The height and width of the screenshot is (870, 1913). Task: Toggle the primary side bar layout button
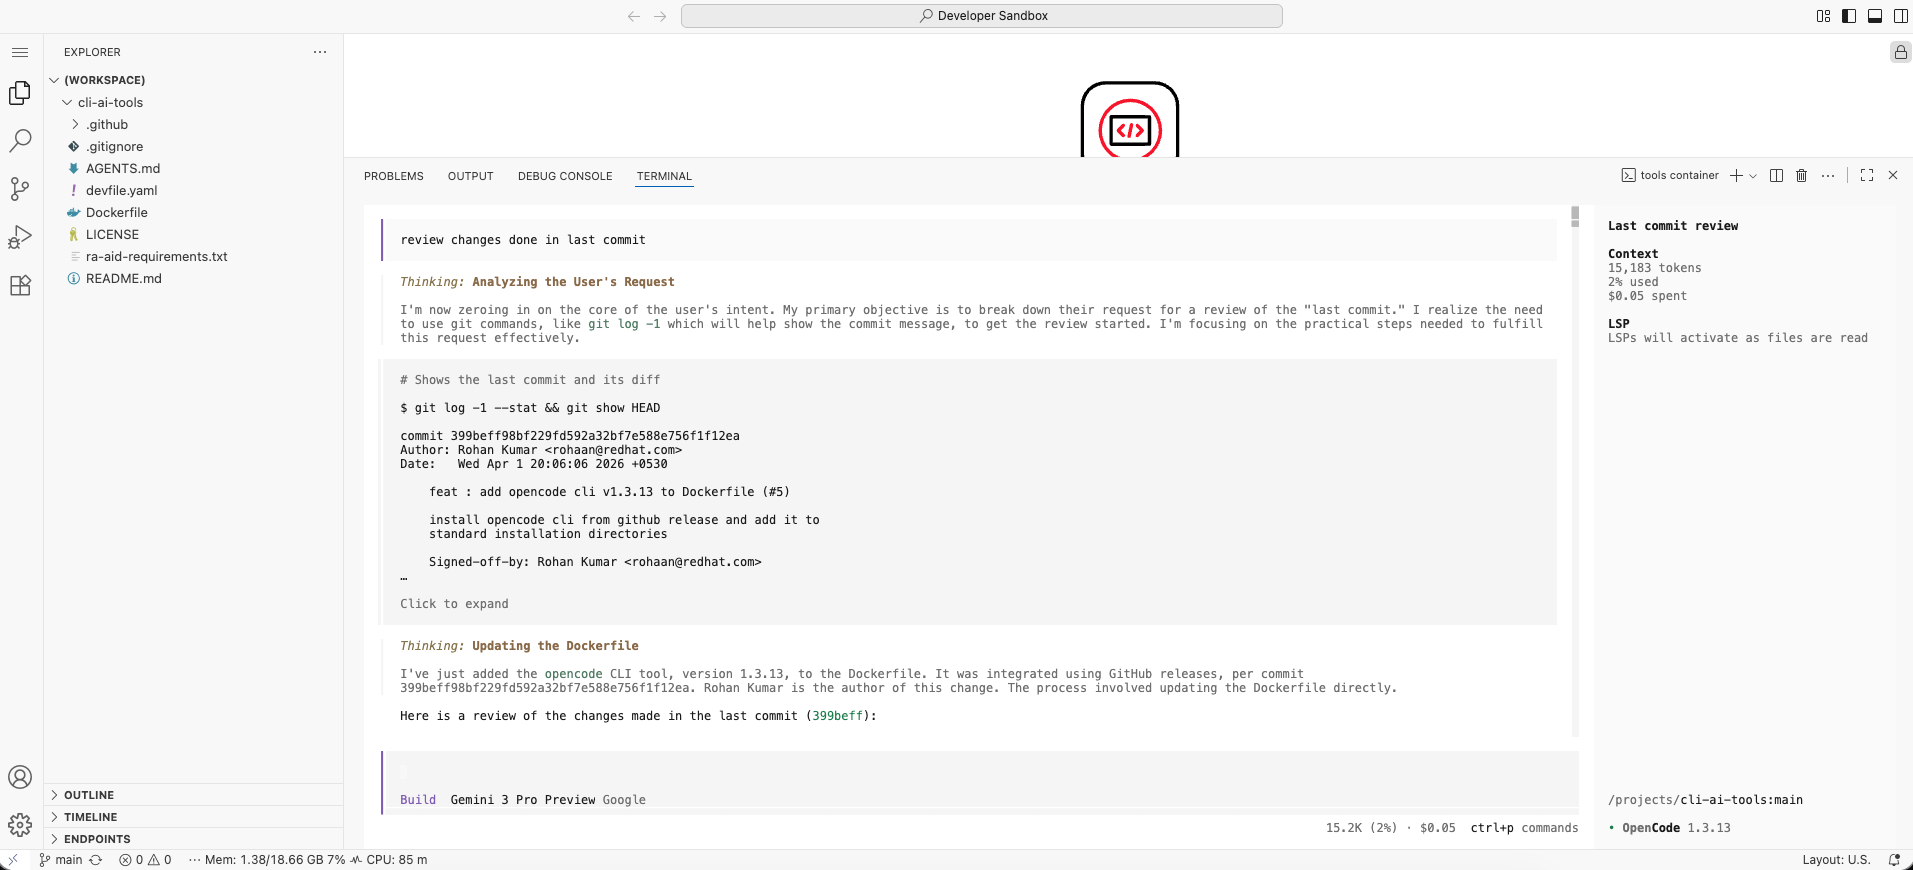coord(1849,16)
